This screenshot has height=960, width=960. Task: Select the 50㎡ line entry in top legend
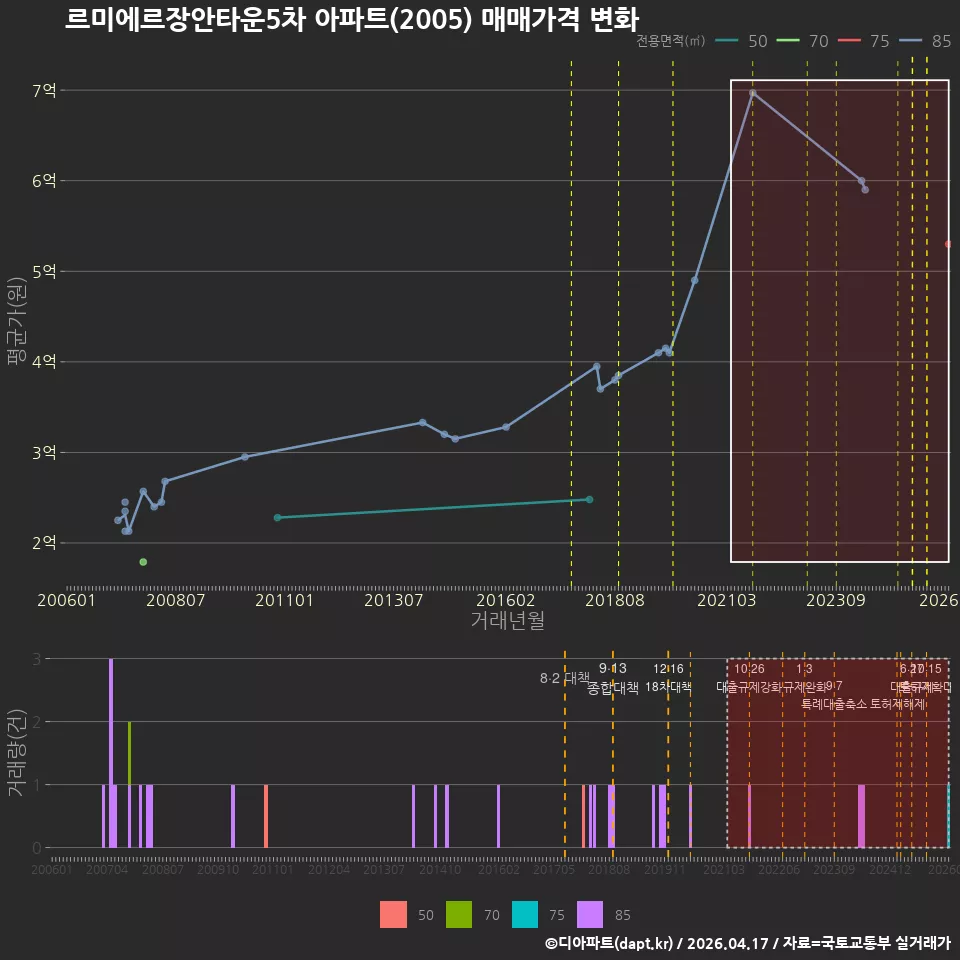pos(741,41)
